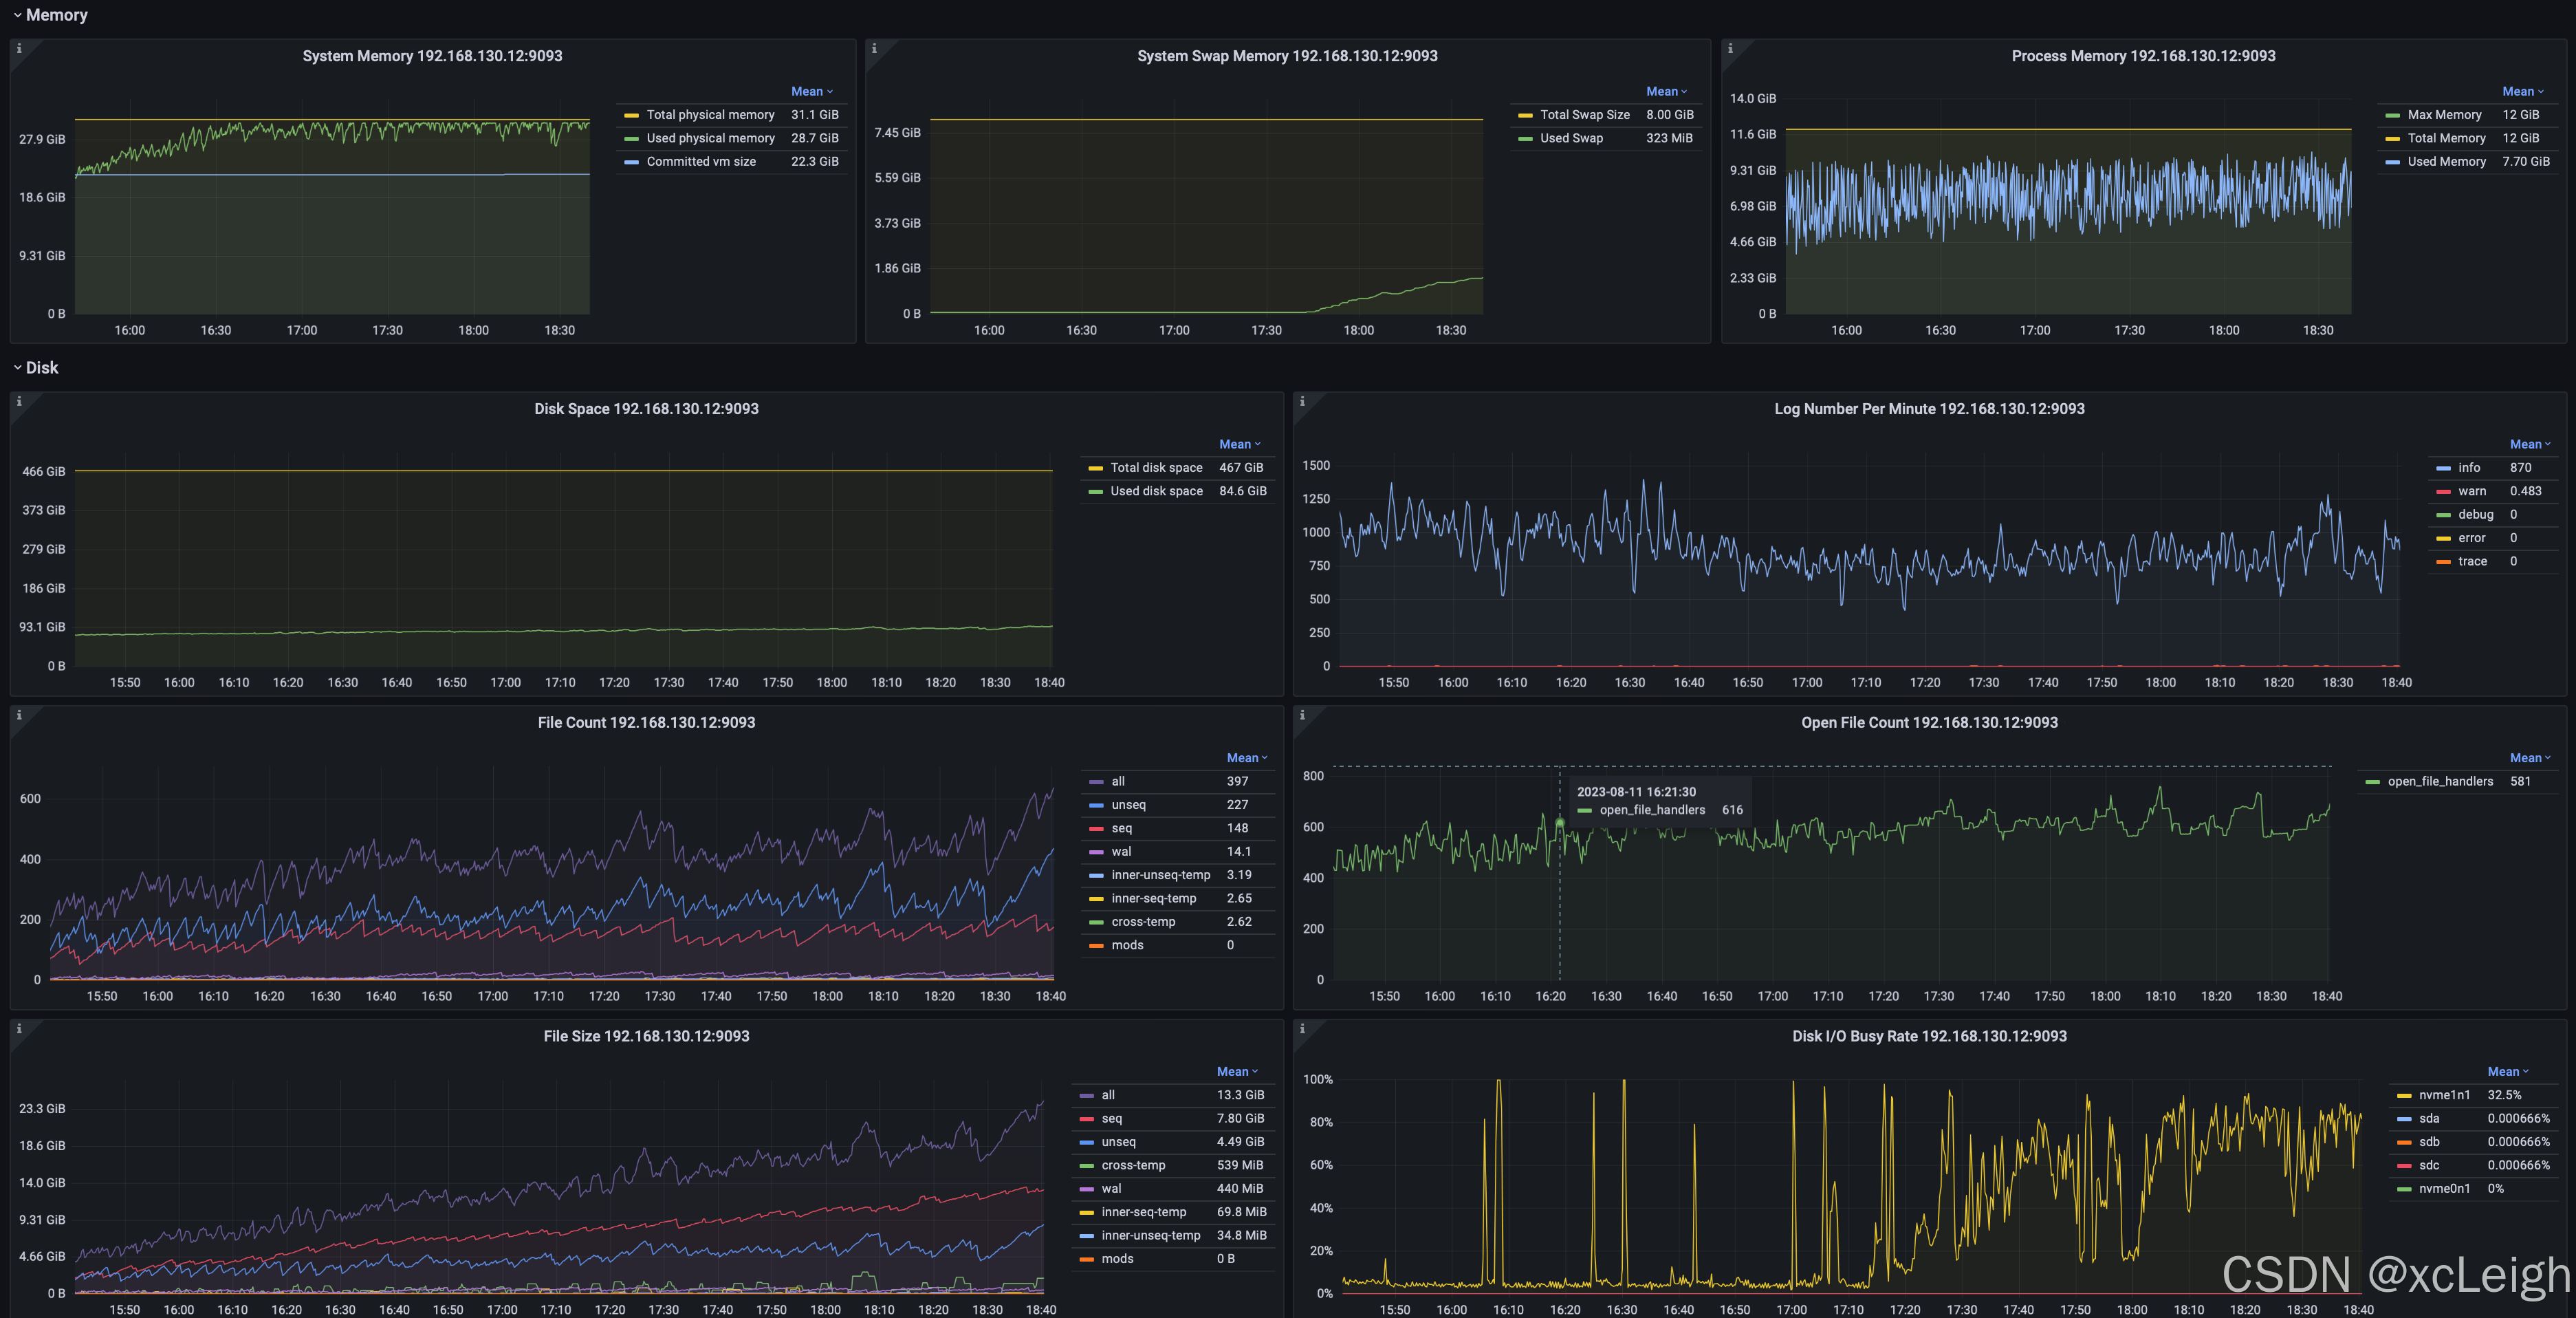Toggle the 'Used Swap' legend series

point(1571,138)
